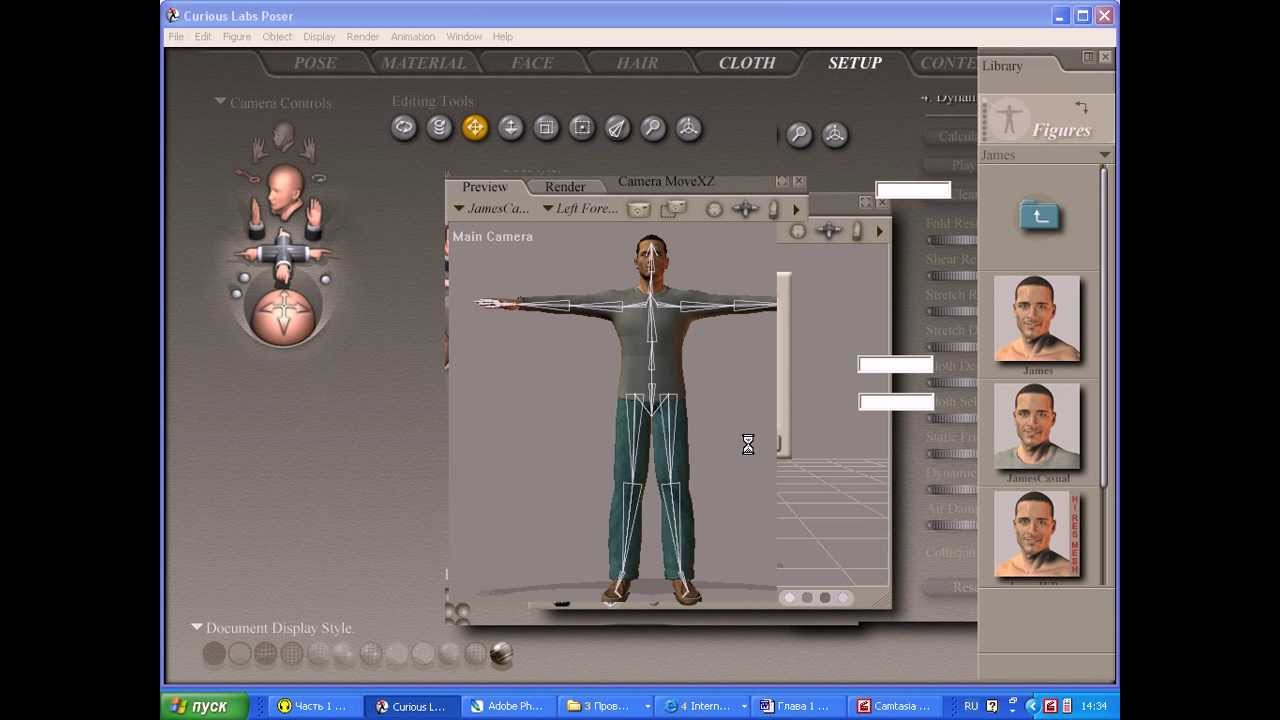Select the Taper editing tool
Screen dimensions: 1280x720
point(582,127)
